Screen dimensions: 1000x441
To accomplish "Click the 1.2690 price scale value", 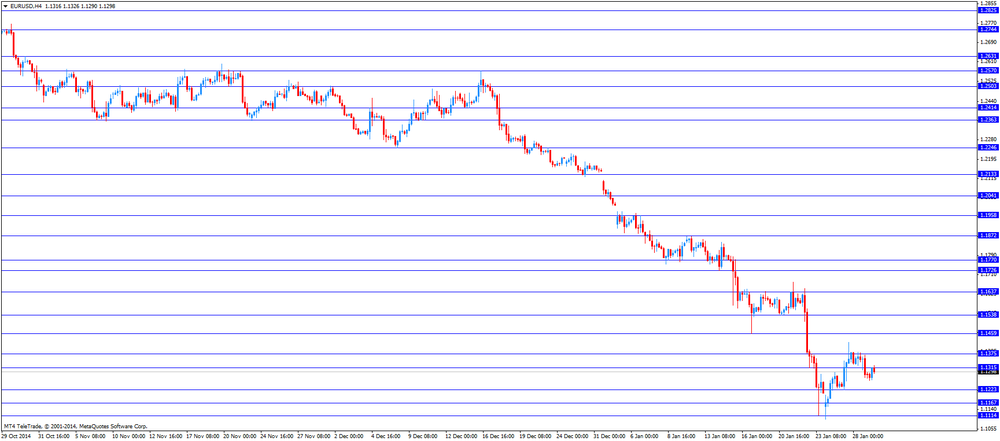I will [987, 41].
